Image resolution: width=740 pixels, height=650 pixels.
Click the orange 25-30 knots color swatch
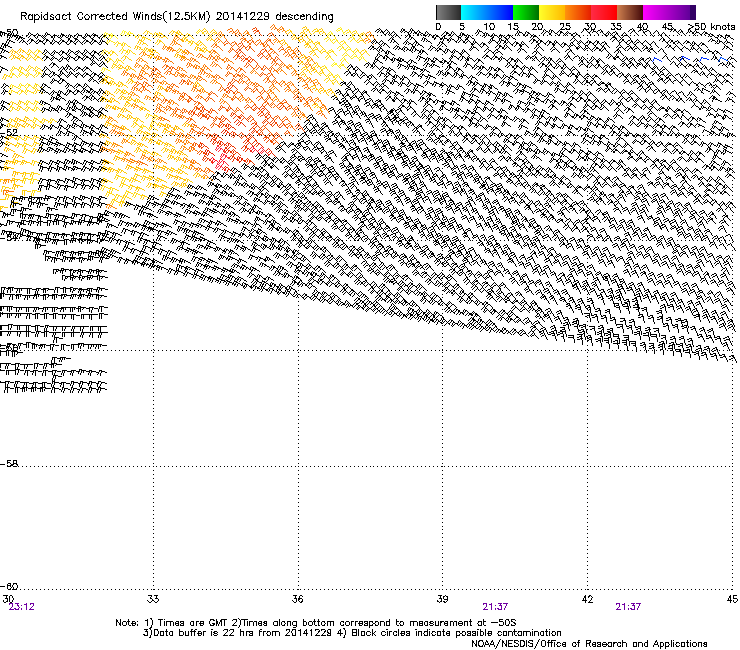(x=578, y=12)
